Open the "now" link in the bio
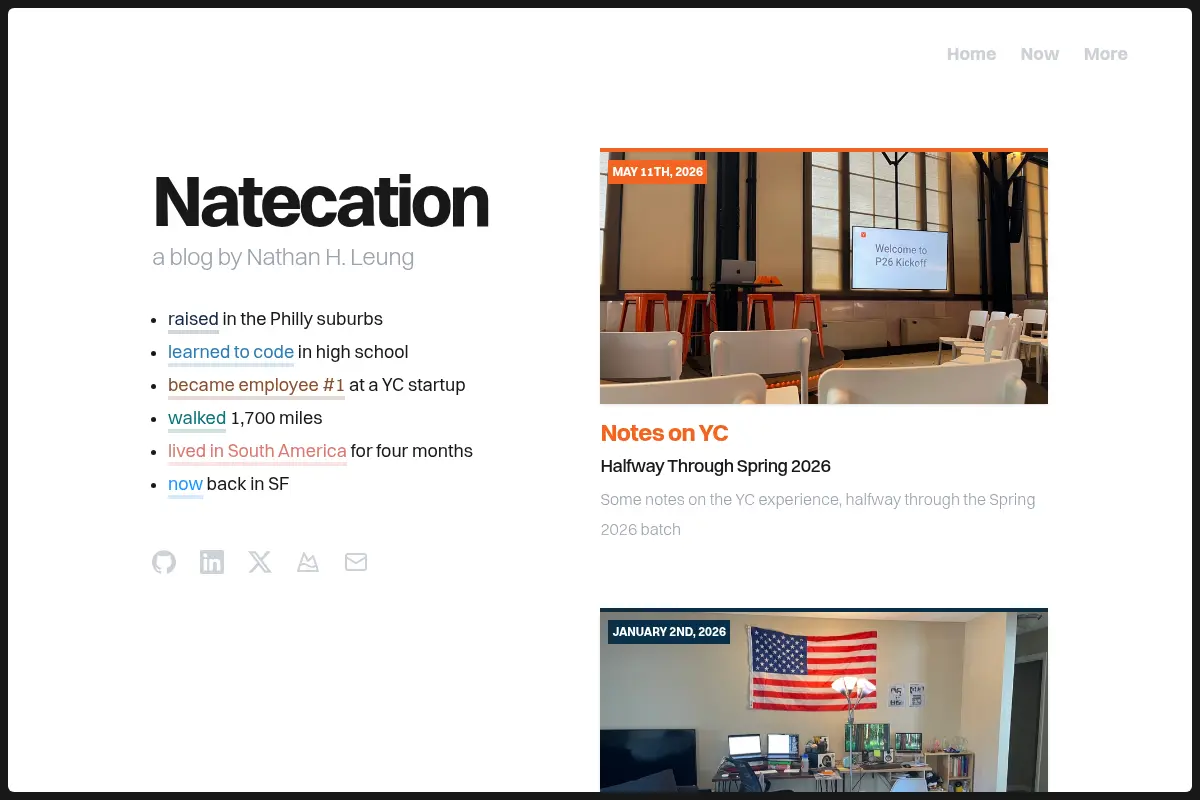1200x800 pixels. [185, 484]
